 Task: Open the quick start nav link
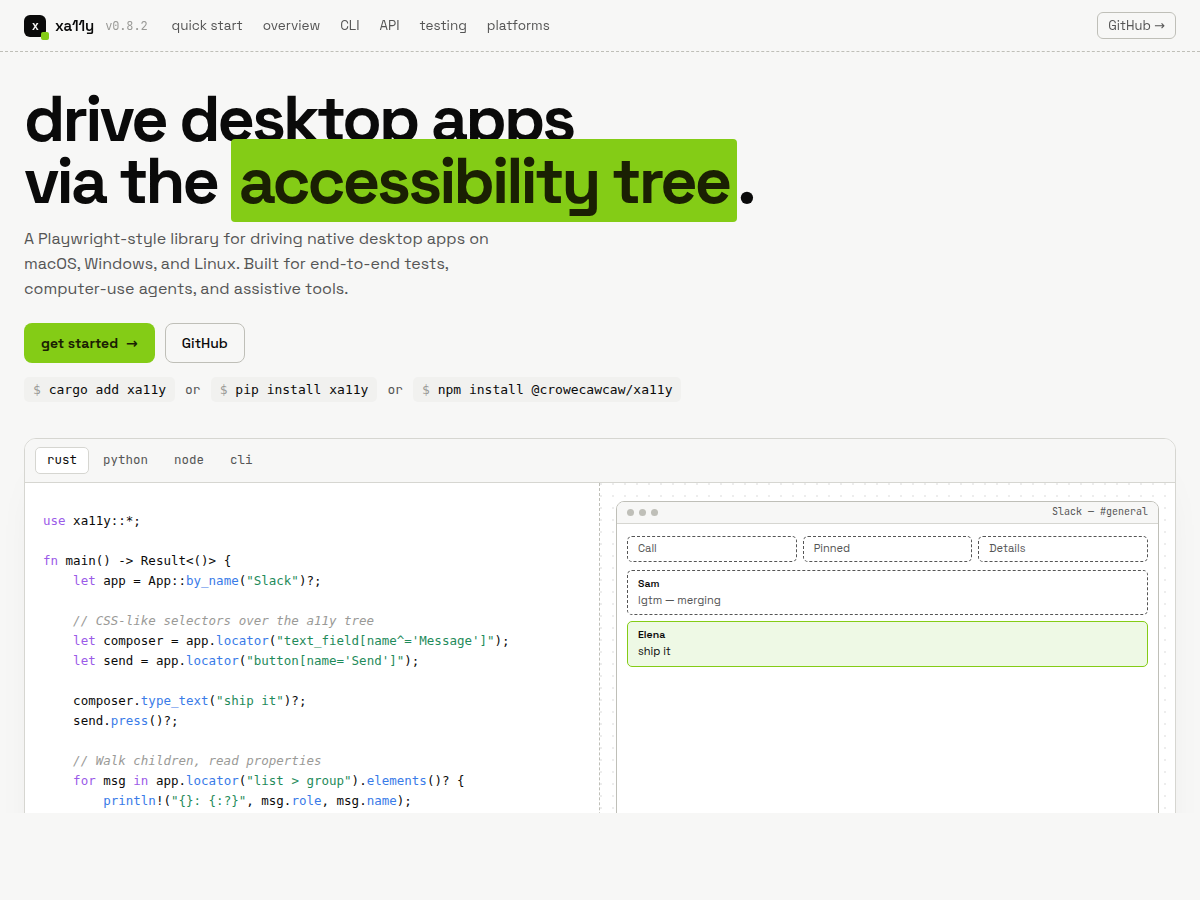207,26
